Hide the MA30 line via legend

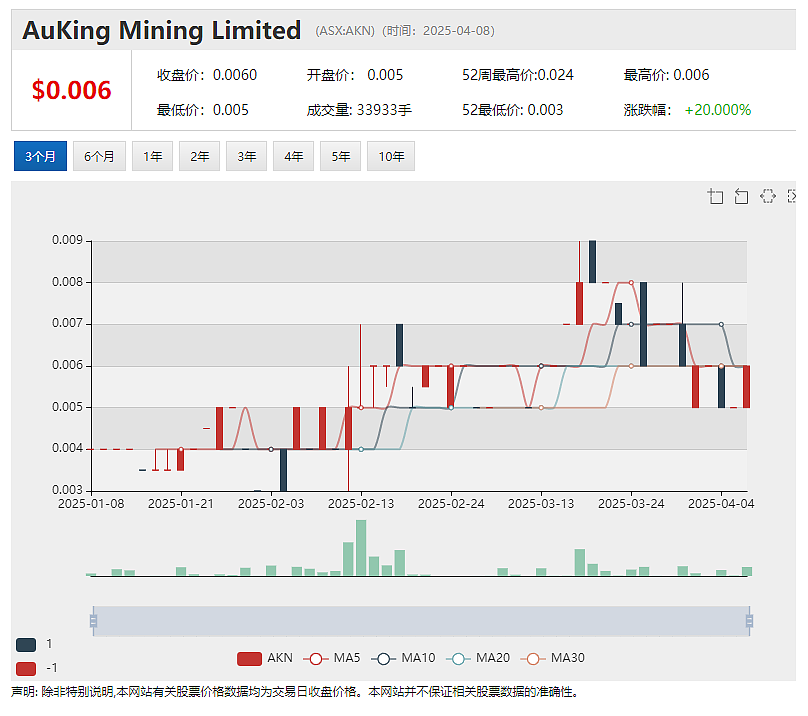pyautogui.click(x=552, y=658)
